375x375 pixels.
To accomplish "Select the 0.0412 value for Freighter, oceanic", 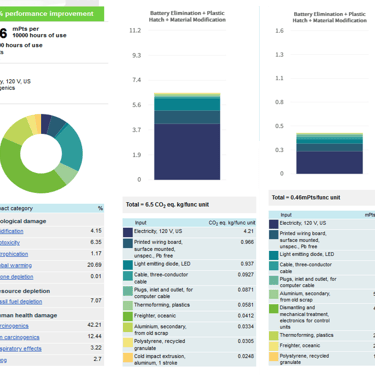I will pyautogui.click(x=246, y=315).
